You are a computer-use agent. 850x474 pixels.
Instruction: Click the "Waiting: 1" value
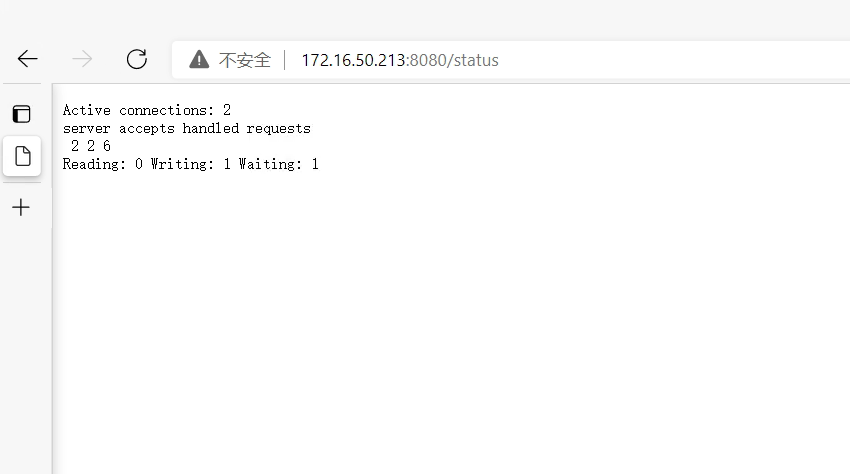pos(279,164)
